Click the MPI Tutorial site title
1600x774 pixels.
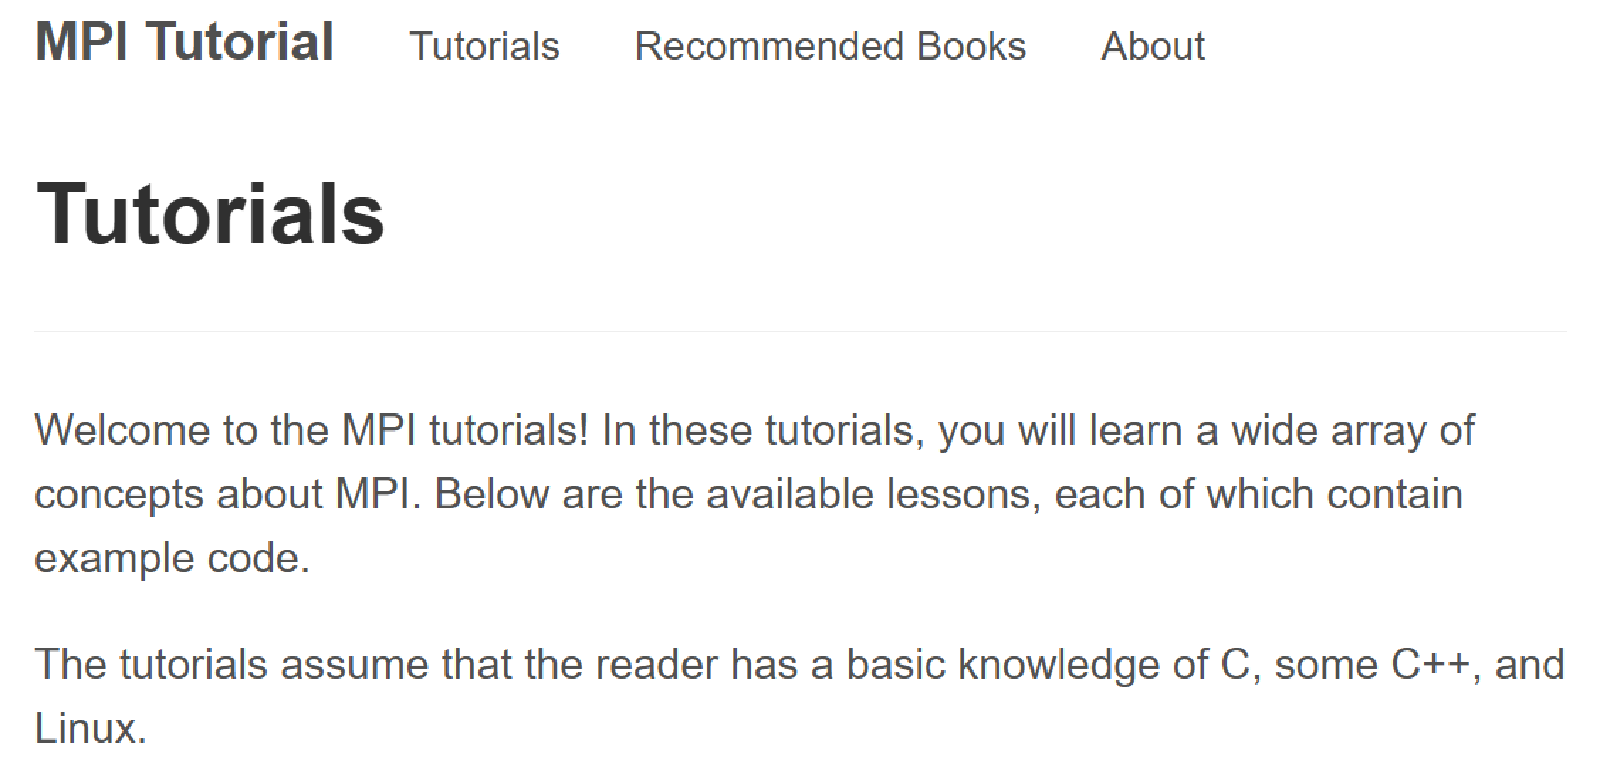[185, 43]
